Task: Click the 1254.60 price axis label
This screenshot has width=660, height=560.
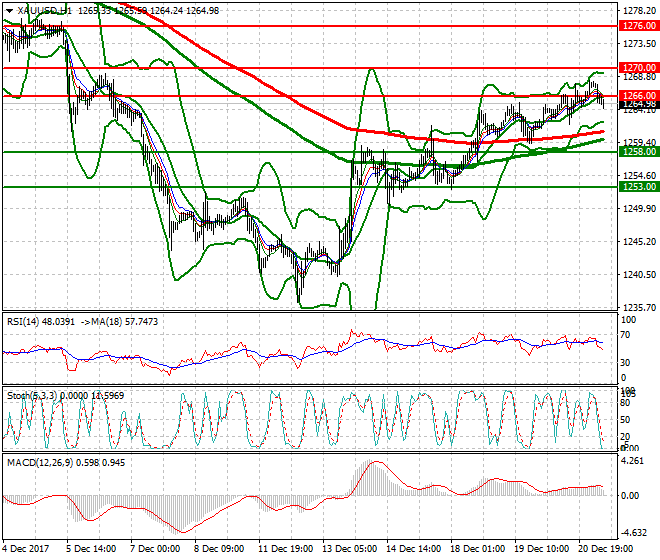Action: tap(639, 175)
